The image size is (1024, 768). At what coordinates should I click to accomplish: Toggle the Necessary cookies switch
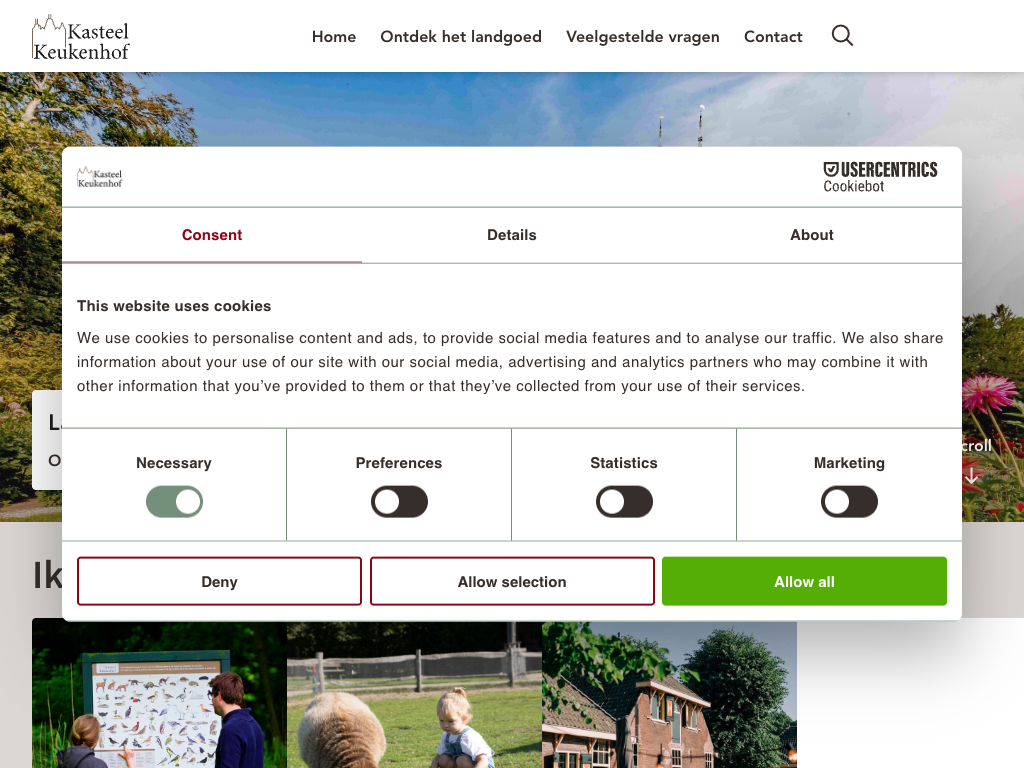click(x=174, y=502)
